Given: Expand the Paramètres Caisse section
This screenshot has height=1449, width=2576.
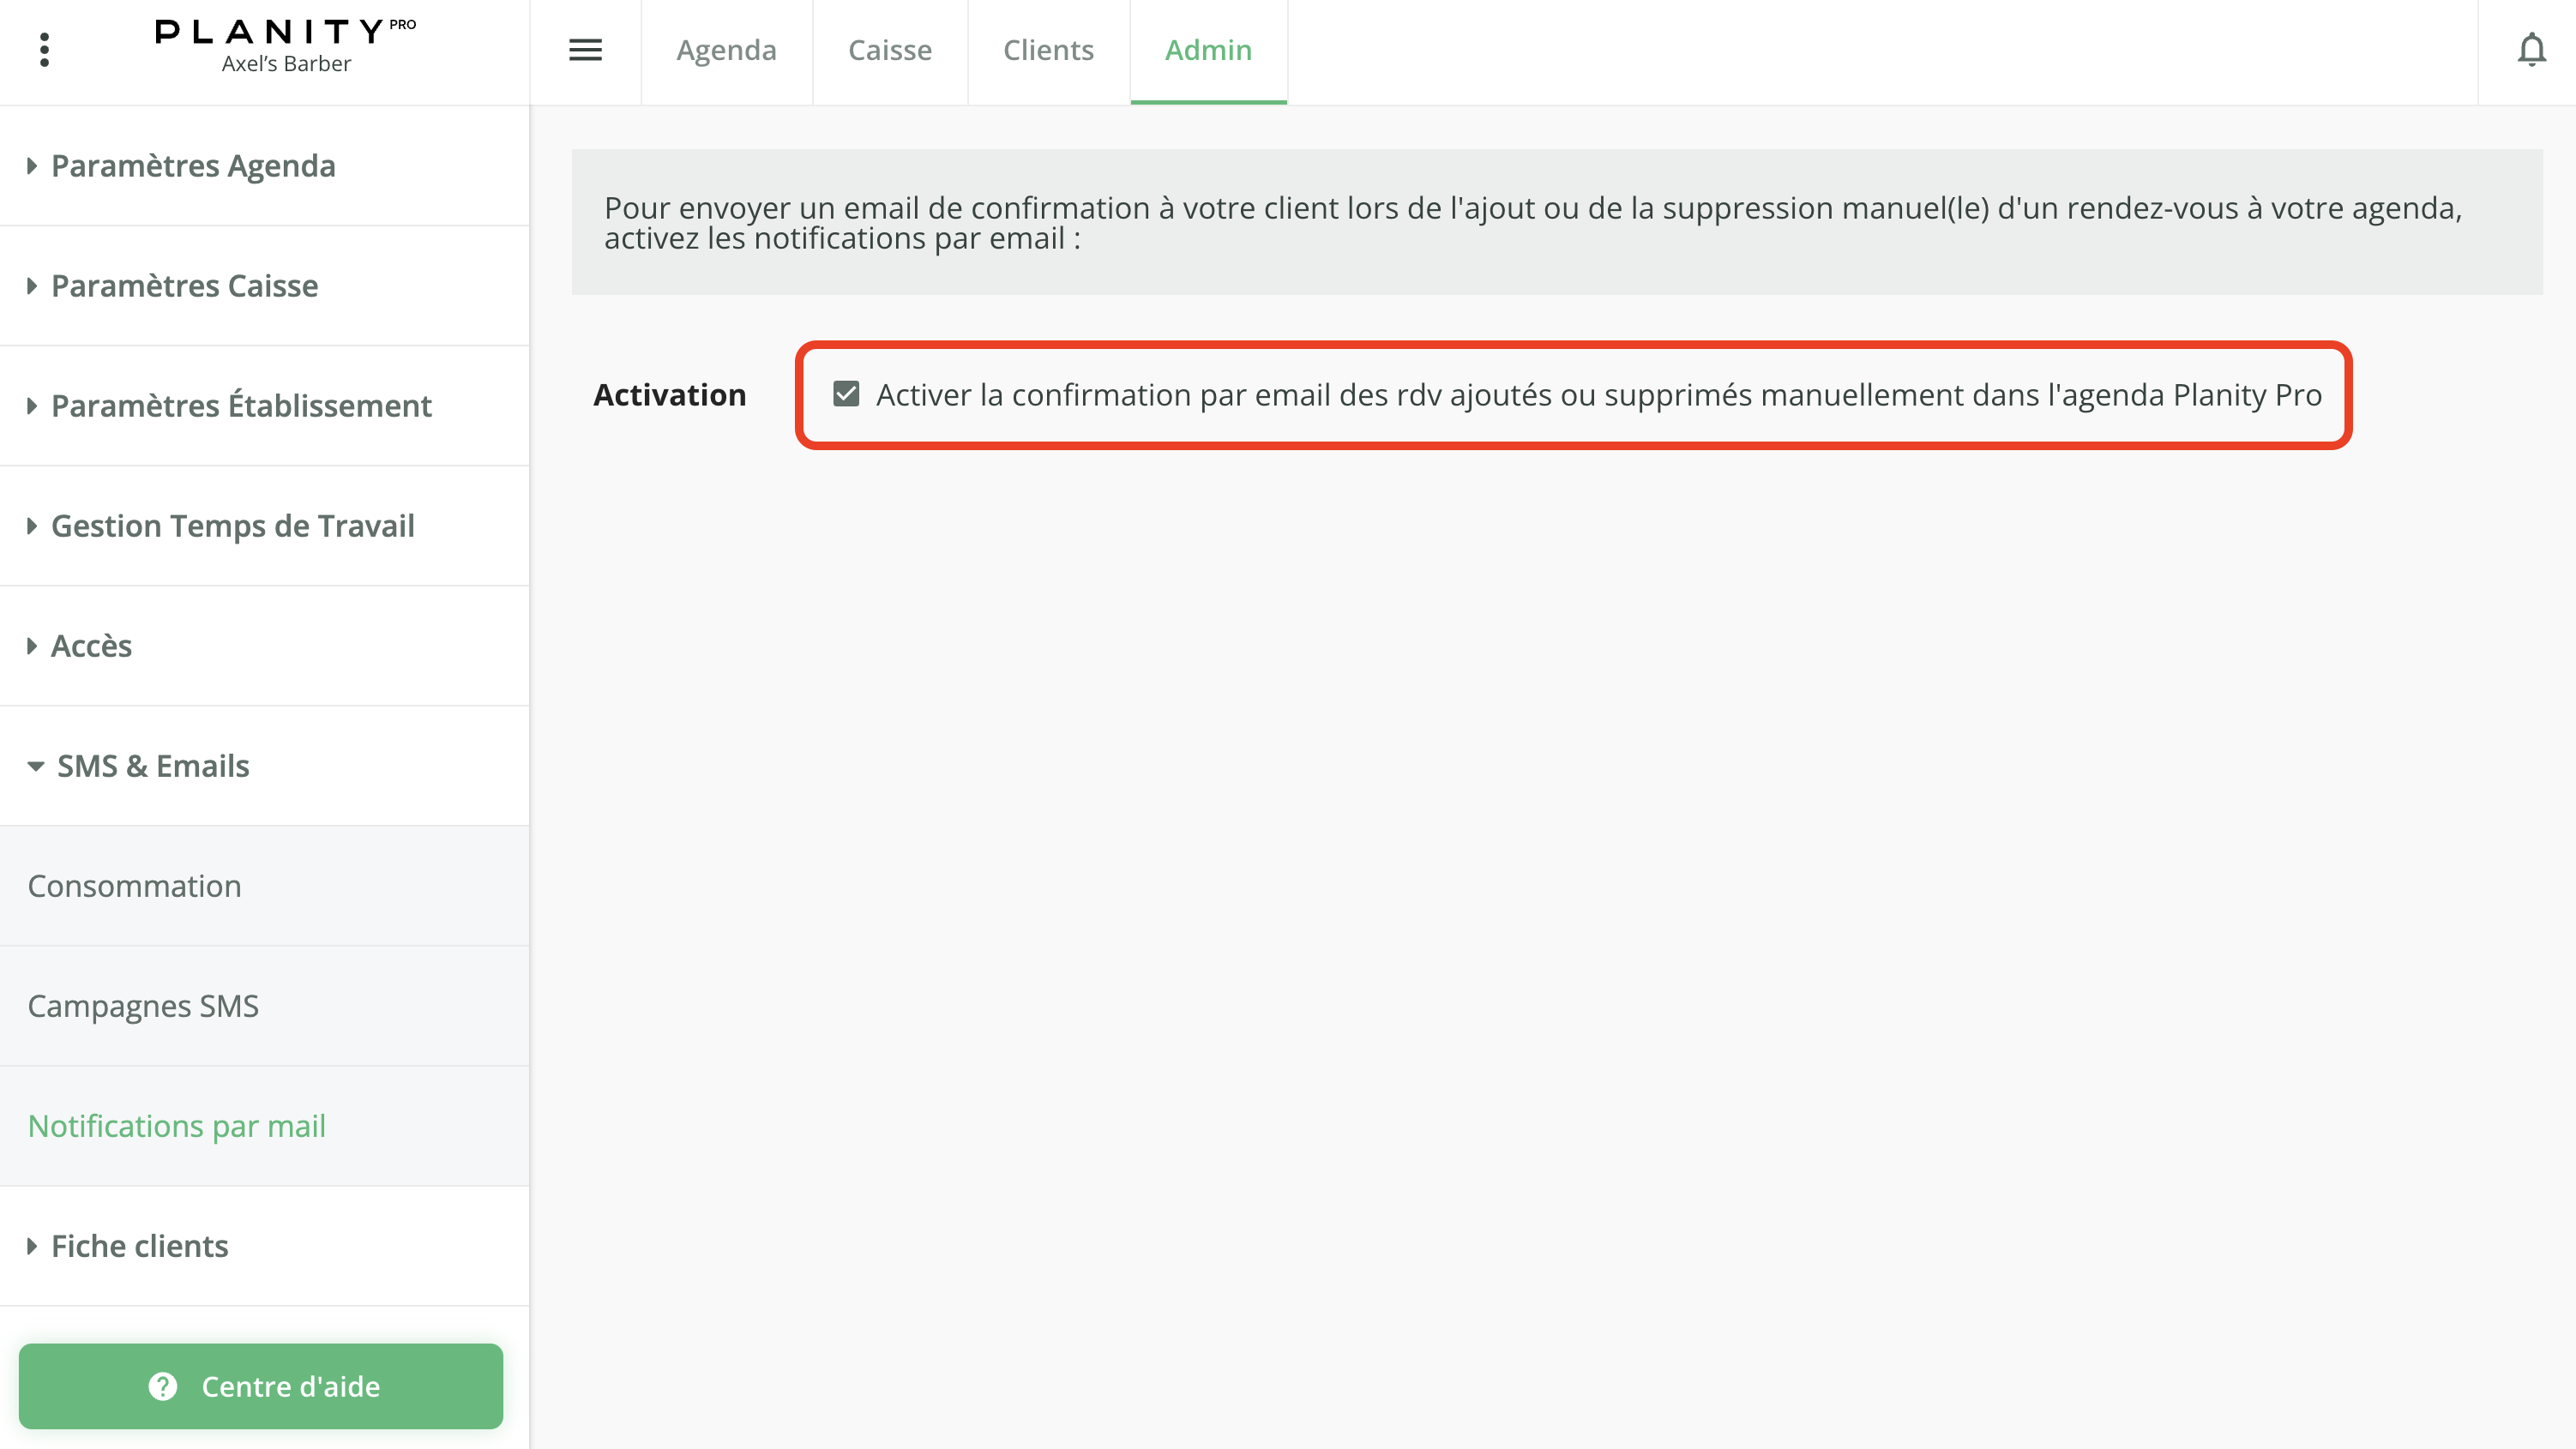Looking at the screenshot, I should [184, 286].
